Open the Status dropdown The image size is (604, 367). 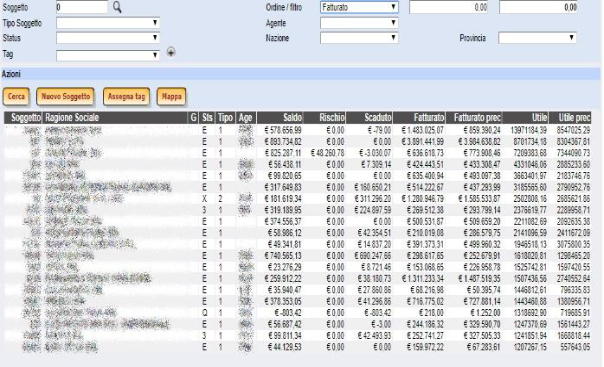pos(108,38)
